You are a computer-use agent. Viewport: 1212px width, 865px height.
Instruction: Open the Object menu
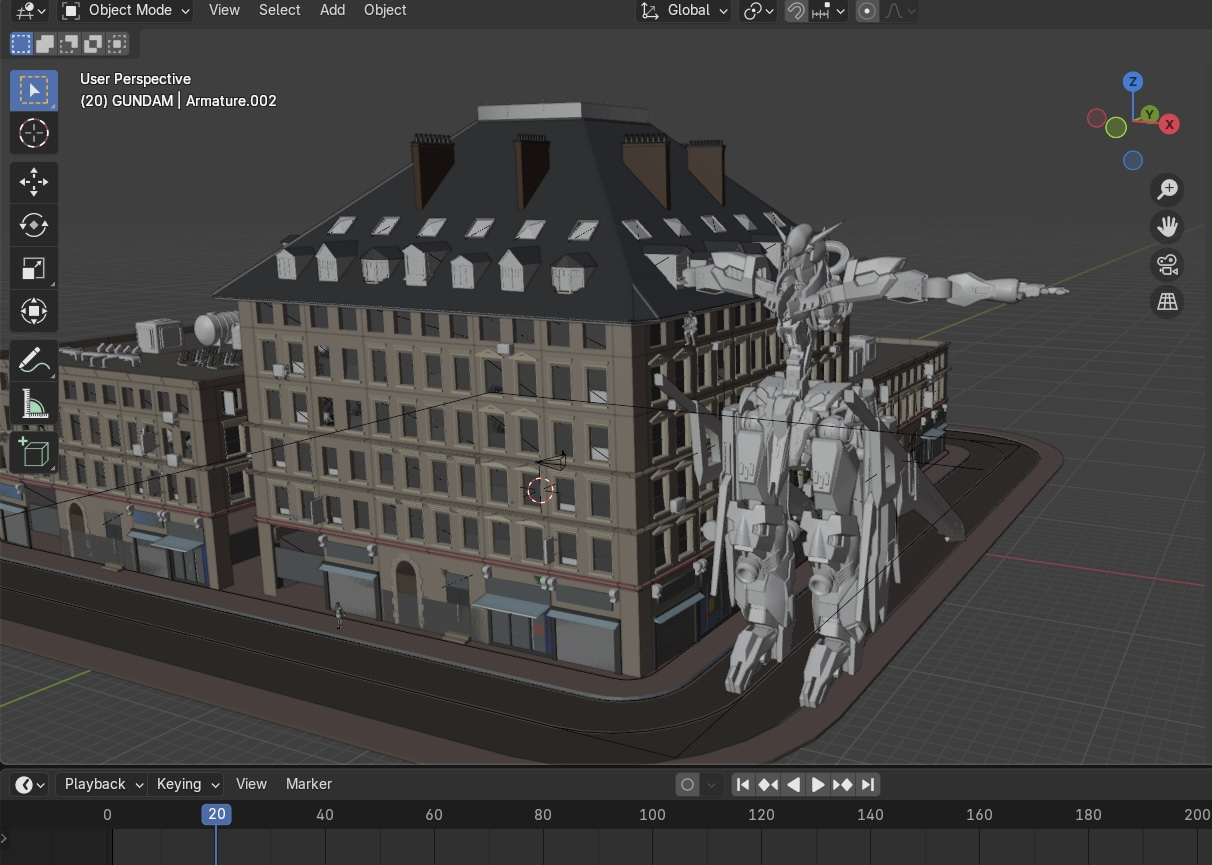coord(385,10)
